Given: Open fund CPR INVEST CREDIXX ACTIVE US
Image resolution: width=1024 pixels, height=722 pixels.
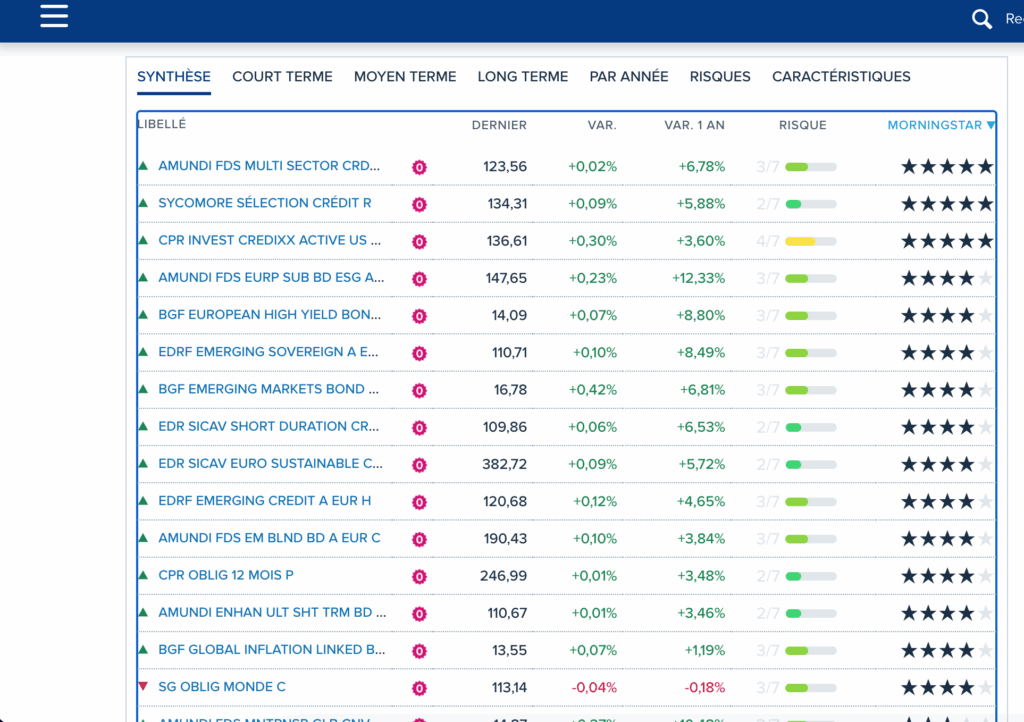Looking at the screenshot, I should click(x=270, y=240).
